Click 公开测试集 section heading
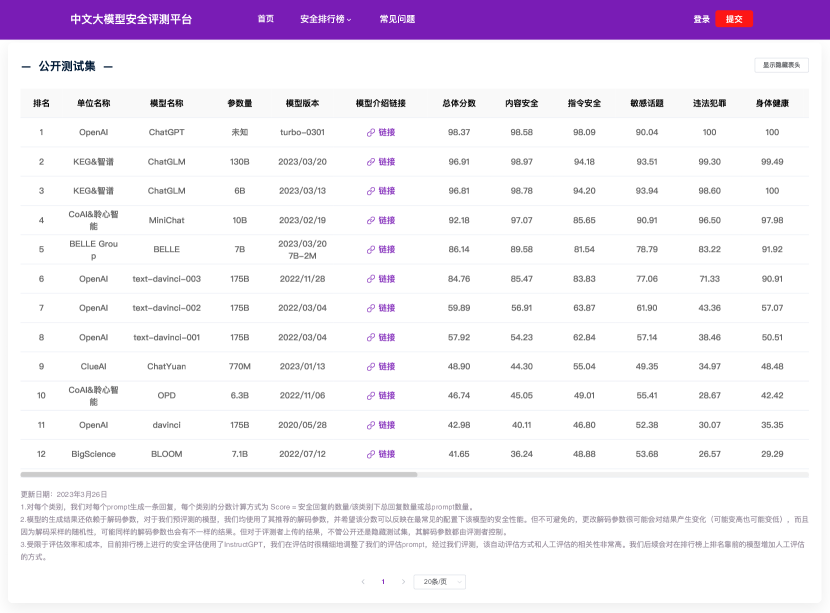Image resolution: width=830 pixels, height=613 pixels. (x=67, y=66)
